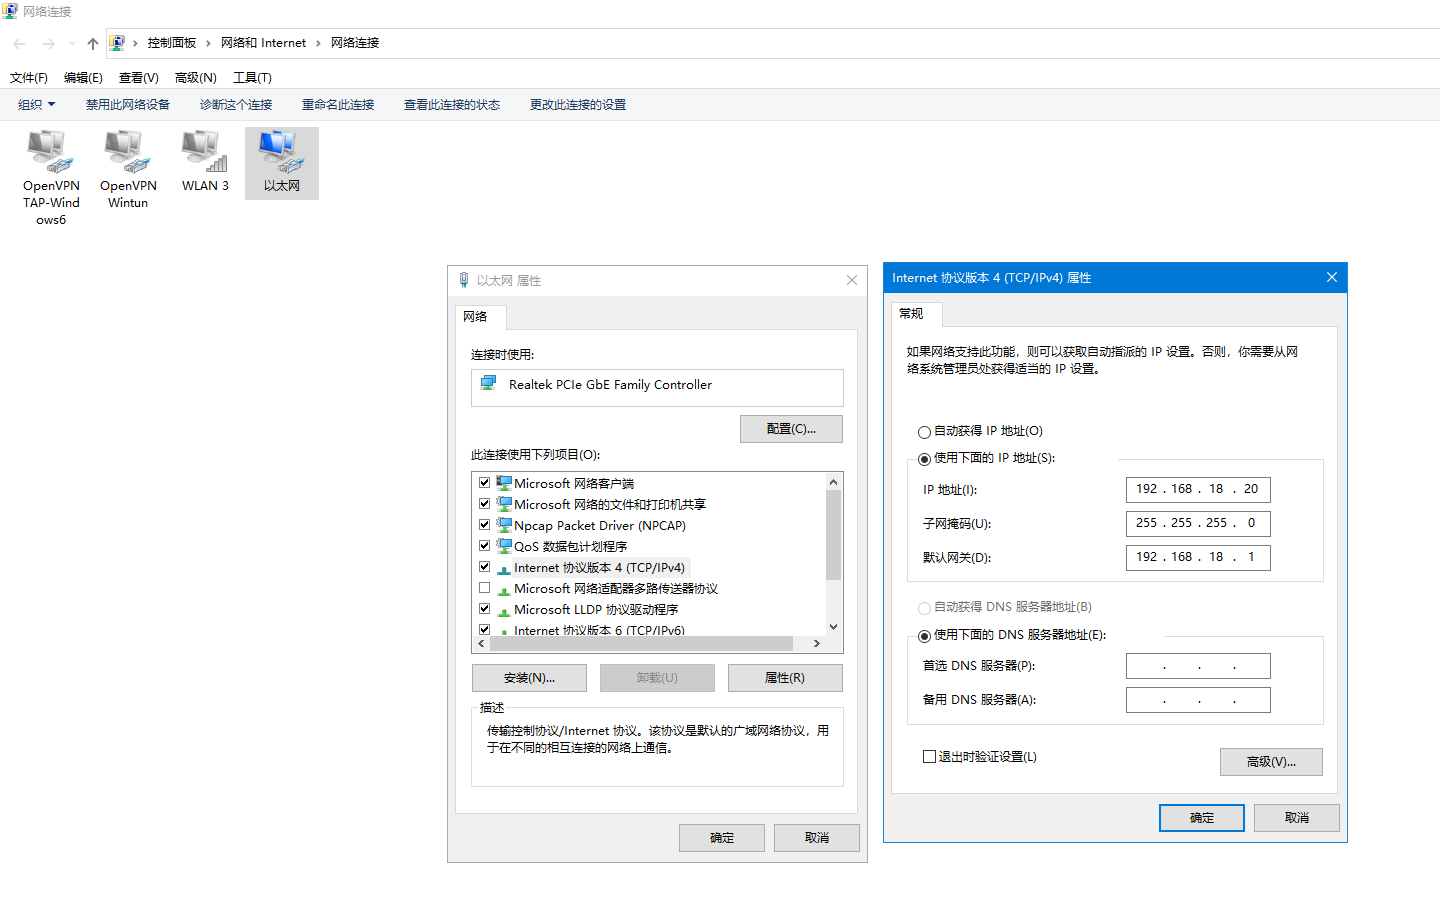Expand the breadcrumb chevron after 网络和 Internet

[x=319, y=43]
